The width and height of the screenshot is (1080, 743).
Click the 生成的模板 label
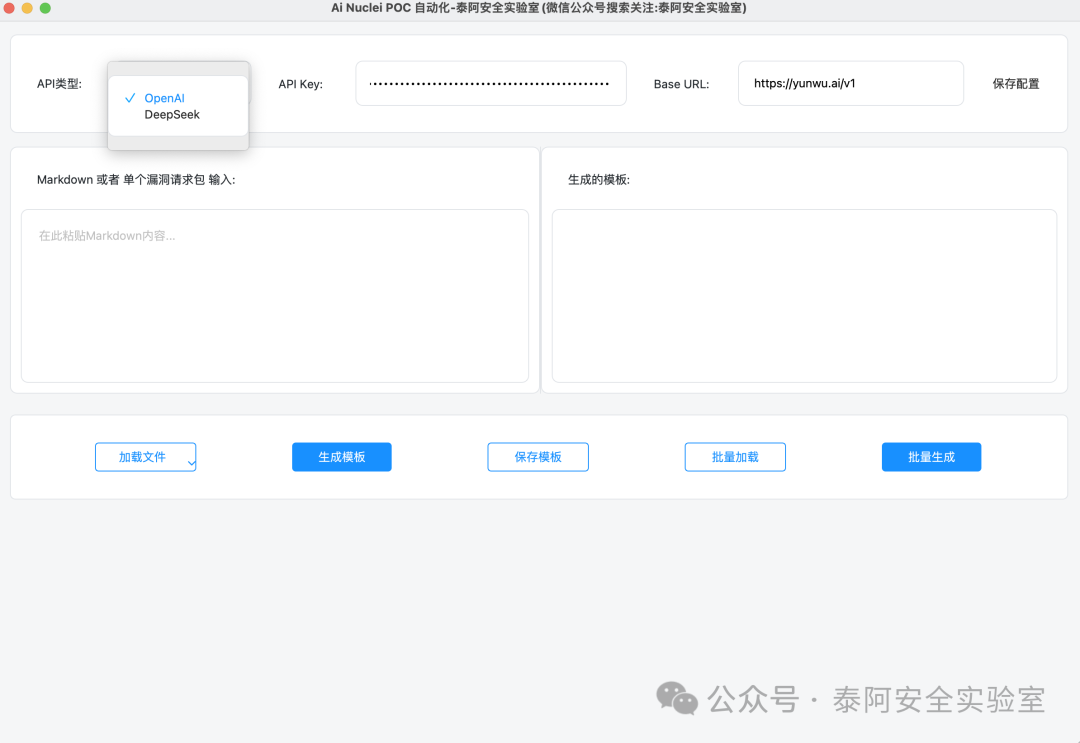[599, 180]
